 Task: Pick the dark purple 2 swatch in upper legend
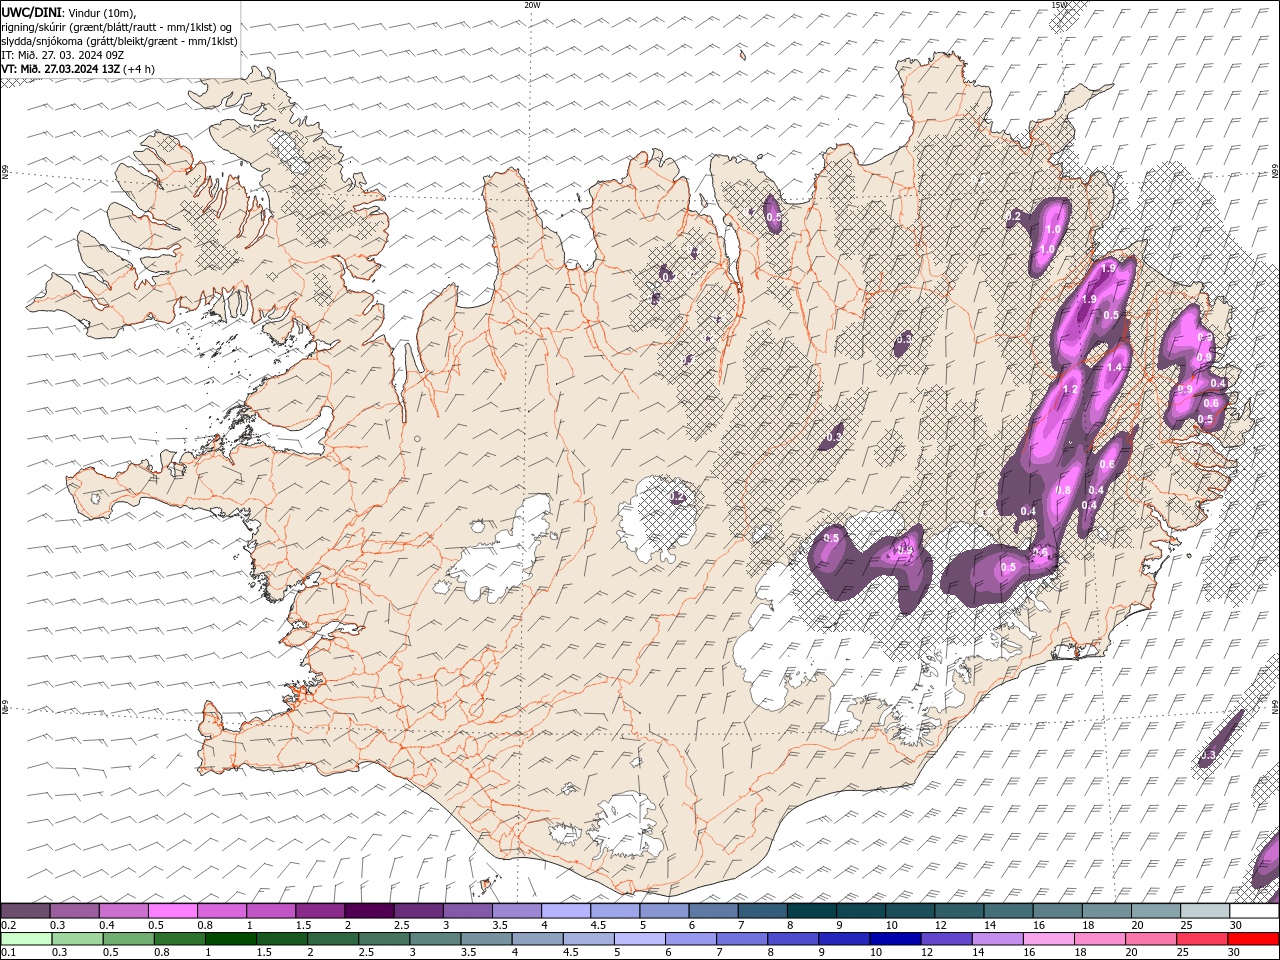pyautogui.click(x=369, y=911)
